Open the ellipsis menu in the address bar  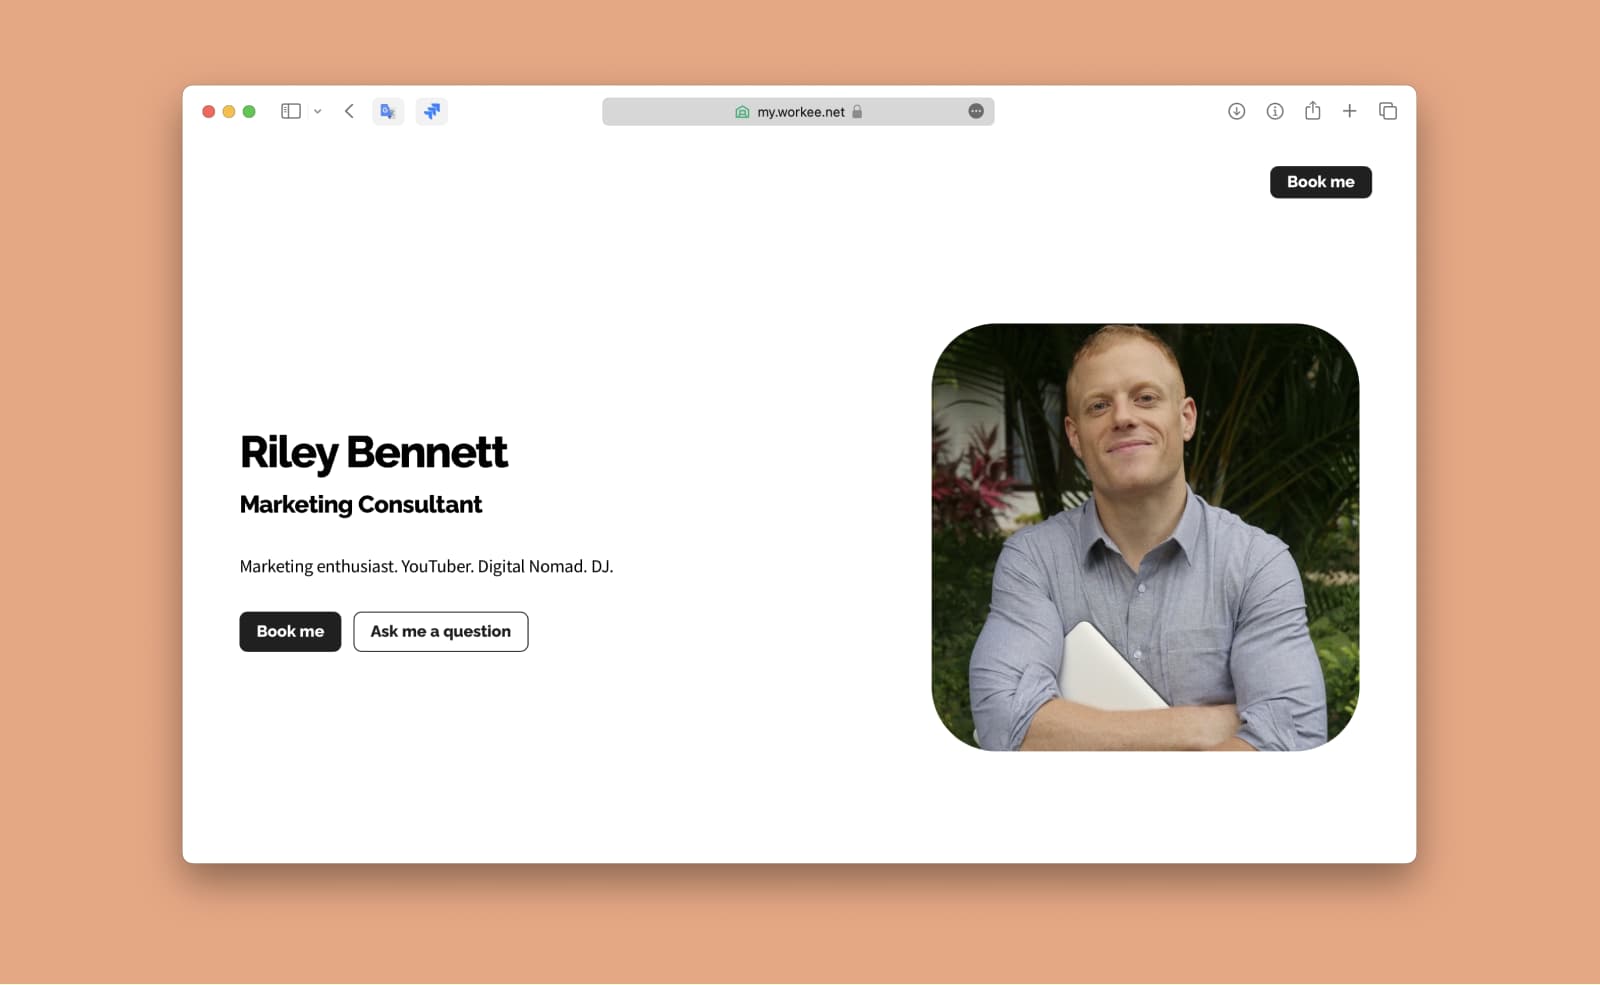tap(976, 111)
